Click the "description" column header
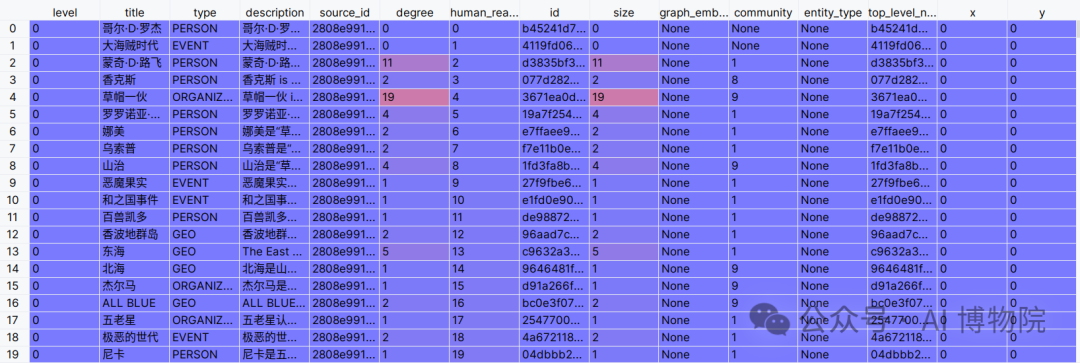The image size is (1080, 363). 274,12
